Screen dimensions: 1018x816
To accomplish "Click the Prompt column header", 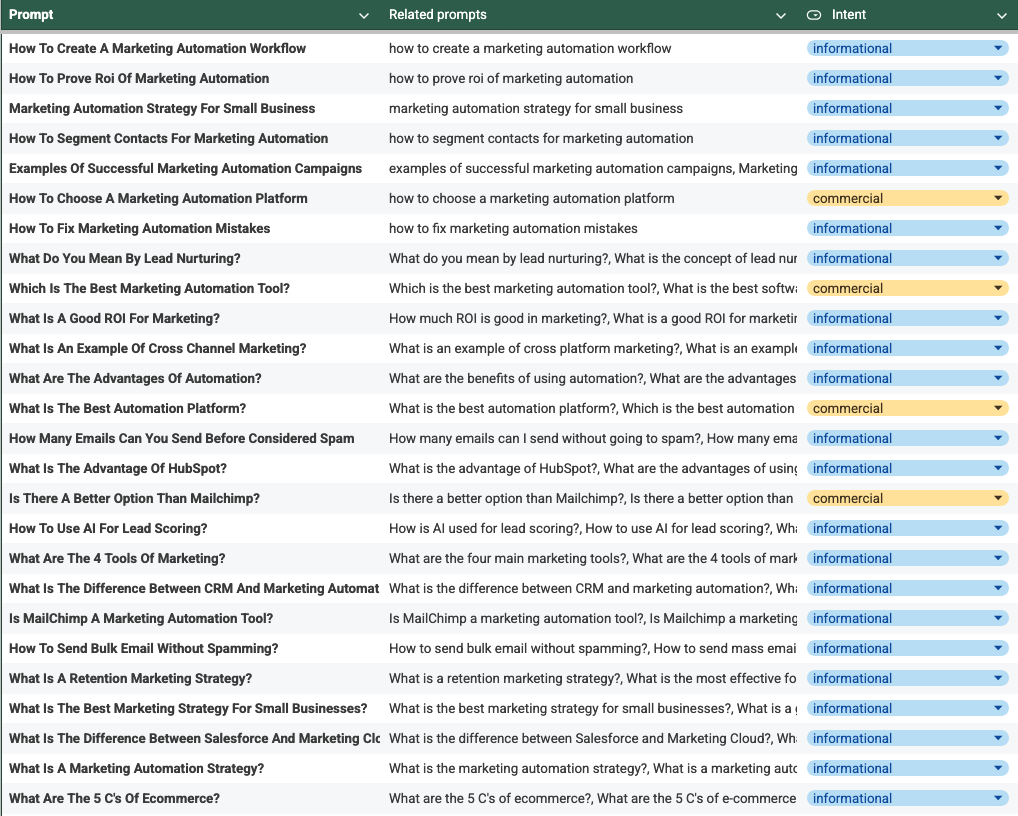I will 28,14.
